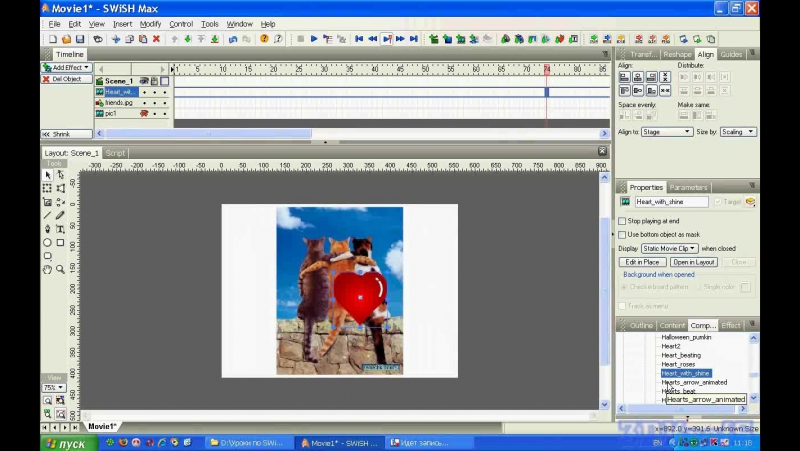The height and width of the screenshot is (451, 800).
Task: Click the Copy toolbar icon
Action: pyautogui.click(x=130, y=39)
